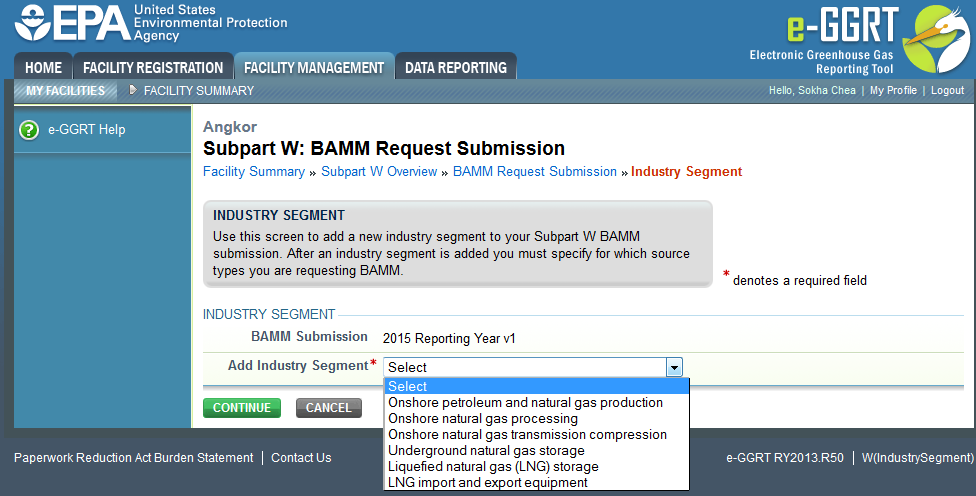
Task: Select Onshore natural gas processing option
Action: (x=537, y=419)
